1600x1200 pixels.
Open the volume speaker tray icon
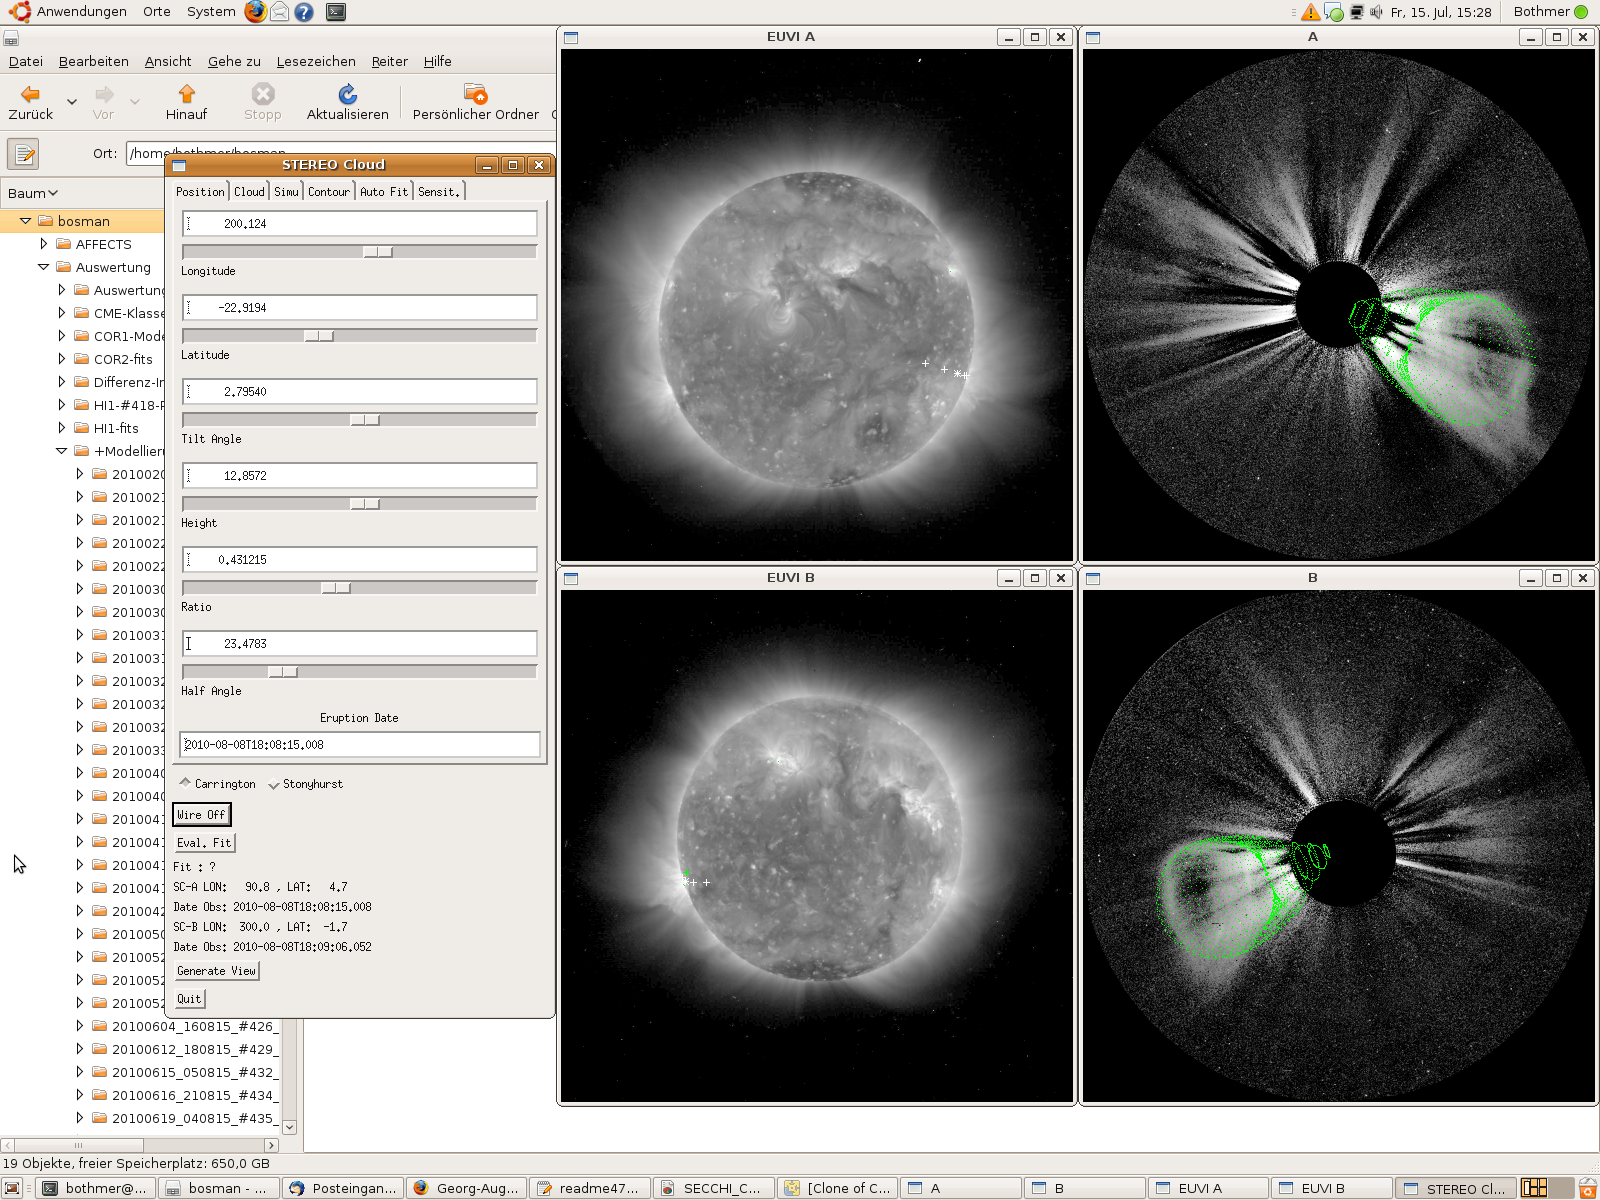[x=1377, y=12]
